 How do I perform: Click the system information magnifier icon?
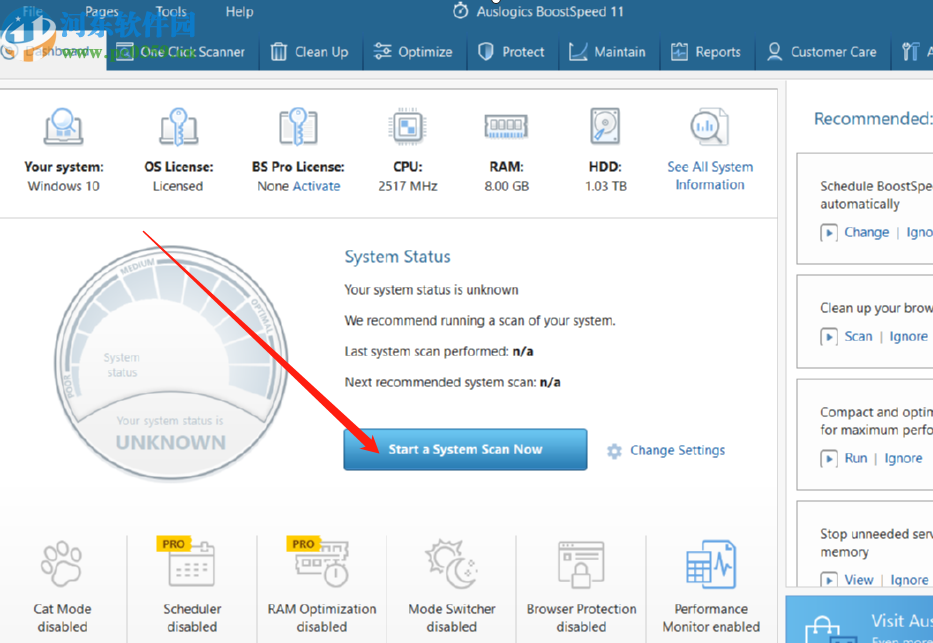click(709, 127)
